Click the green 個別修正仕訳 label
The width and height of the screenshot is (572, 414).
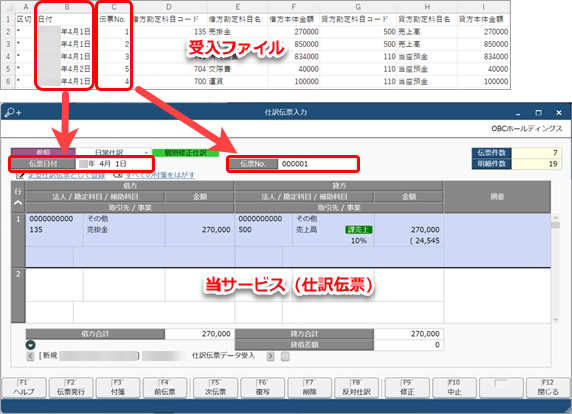(185, 152)
